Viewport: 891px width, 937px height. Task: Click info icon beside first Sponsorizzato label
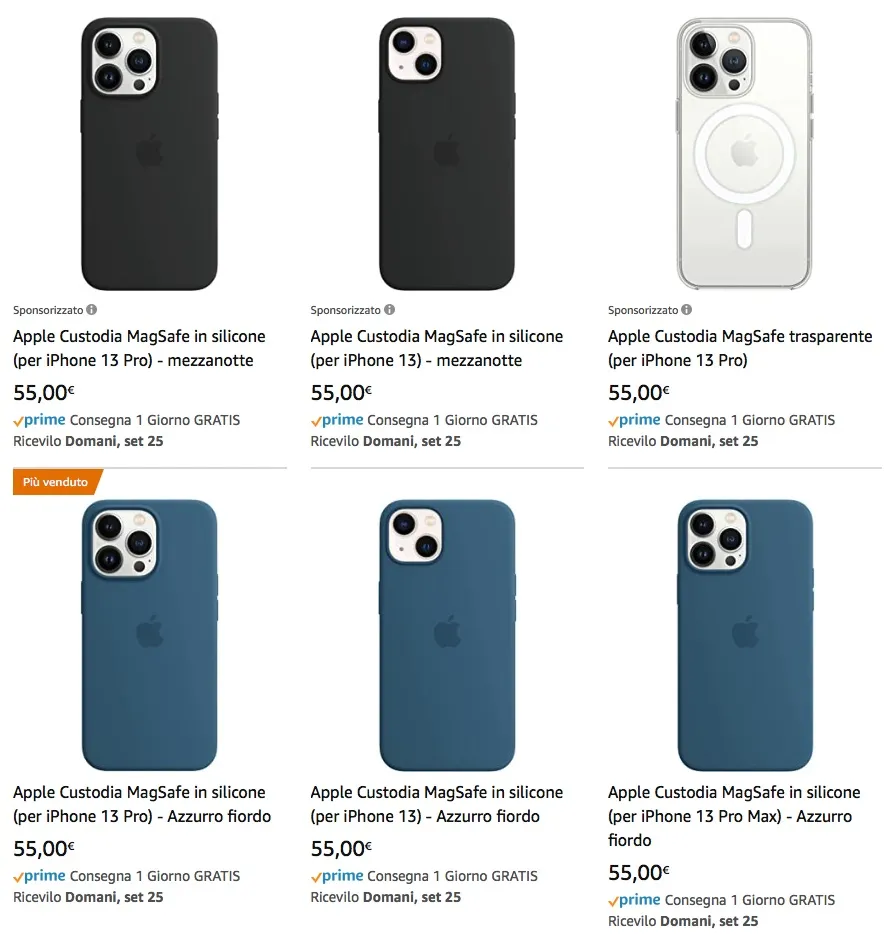click(92, 310)
